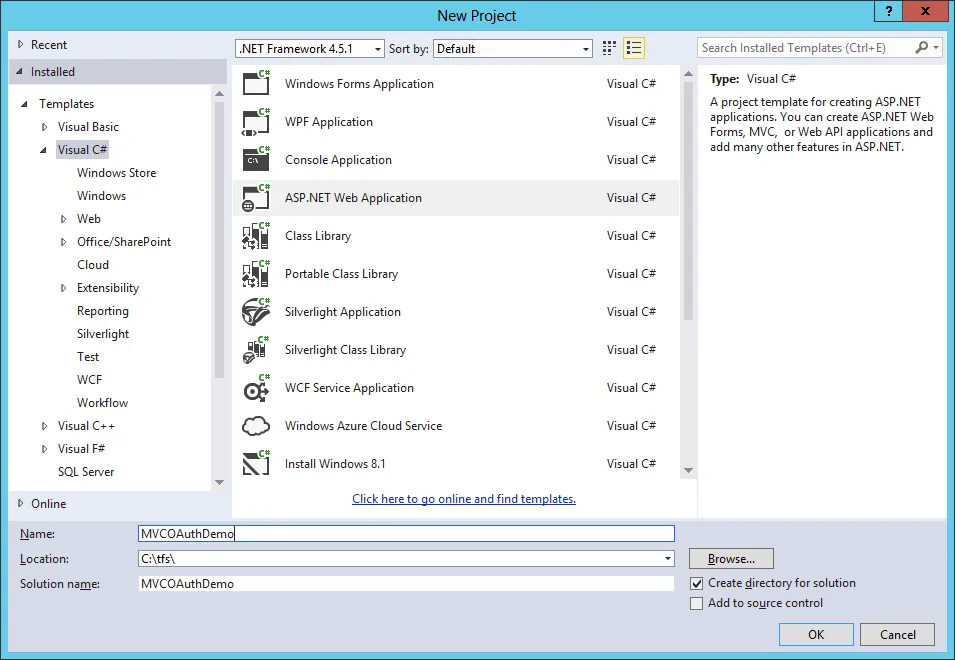Select the WPF Application template icon
The height and width of the screenshot is (660, 955).
click(x=254, y=121)
